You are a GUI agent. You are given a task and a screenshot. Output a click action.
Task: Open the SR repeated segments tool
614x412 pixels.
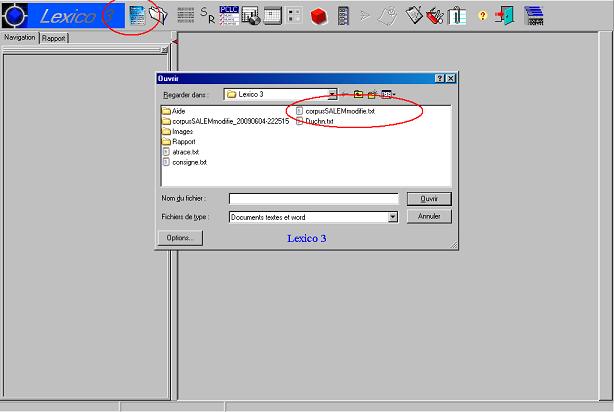click(x=208, y=15)
